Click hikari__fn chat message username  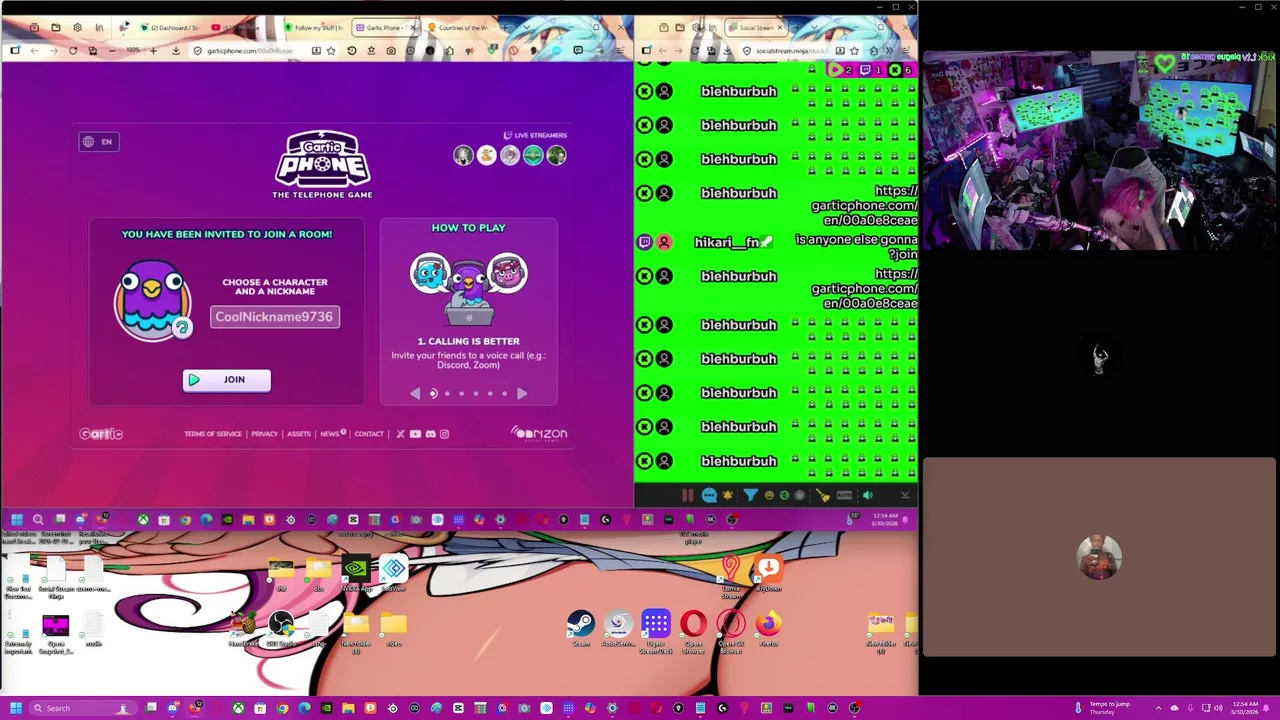coord(727,243)
